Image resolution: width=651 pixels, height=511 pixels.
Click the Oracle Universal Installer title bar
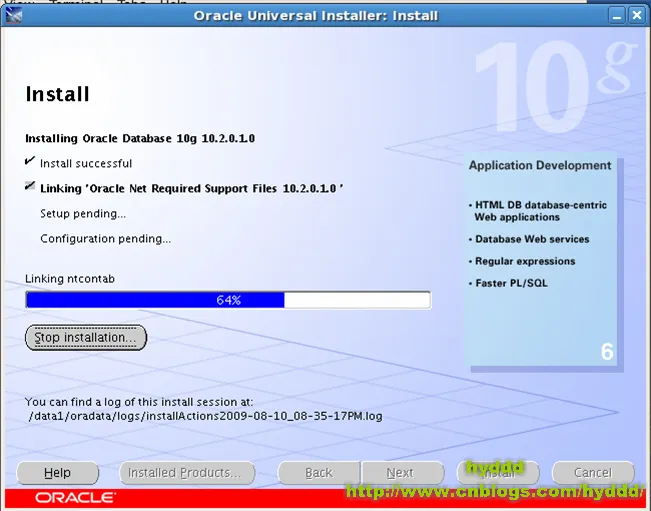[316, 16]
